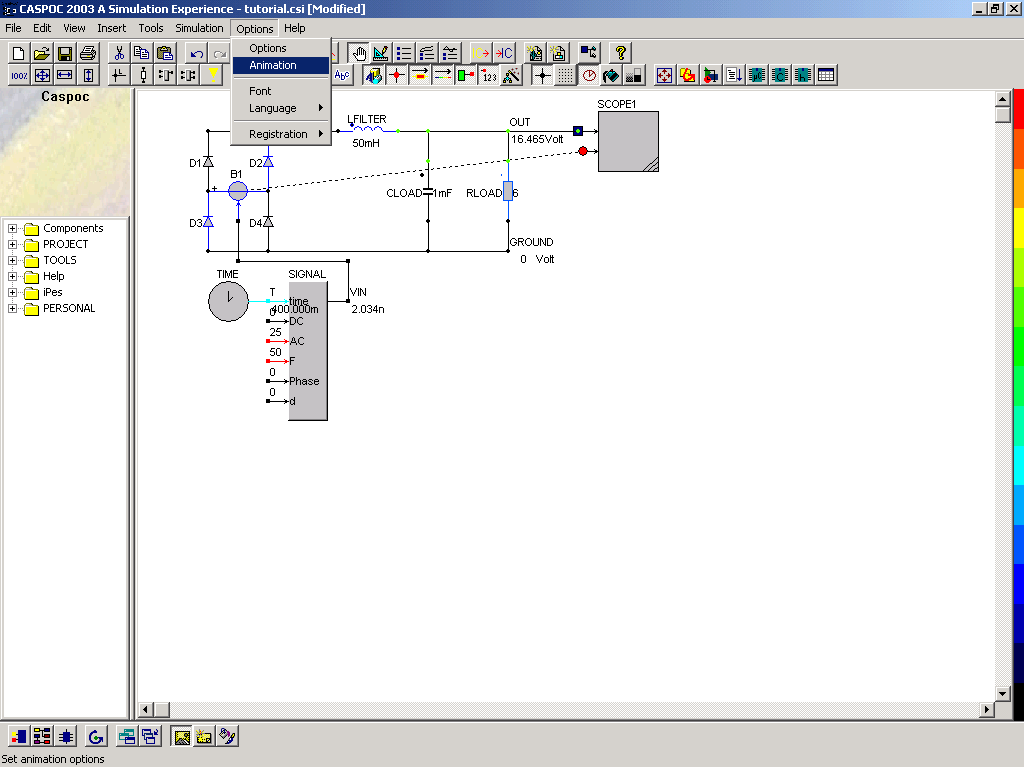
Task: Click the microcontroller µC chip icon
Action: (x=757, y=76)
